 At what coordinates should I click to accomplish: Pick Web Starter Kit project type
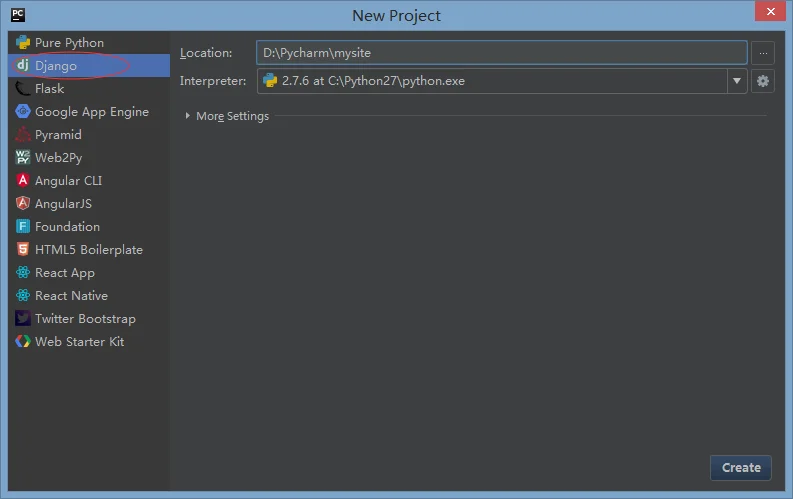89,341
